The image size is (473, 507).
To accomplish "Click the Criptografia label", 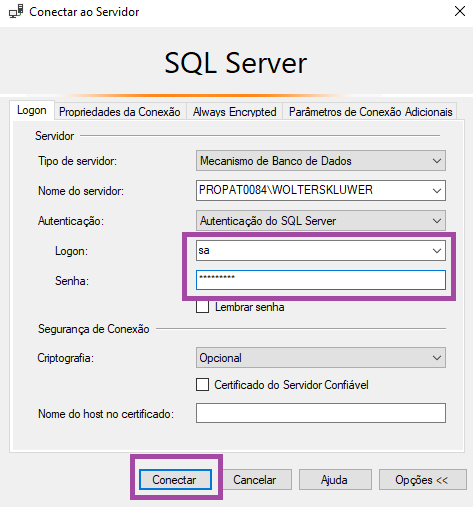I will (65, 358).
